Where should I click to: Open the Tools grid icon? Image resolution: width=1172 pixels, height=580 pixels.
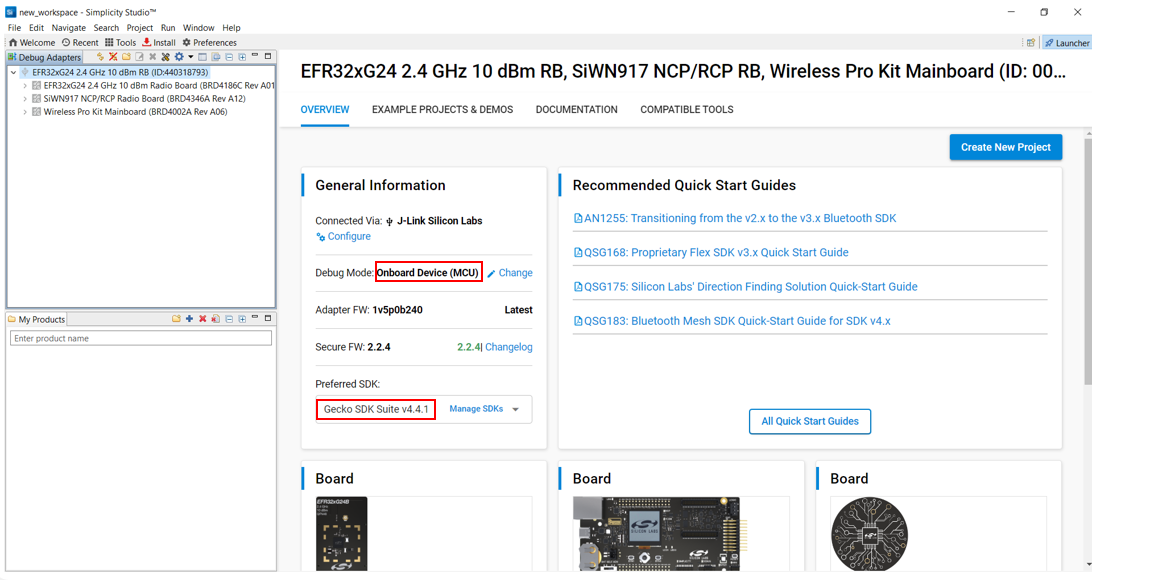coord(109,43)
